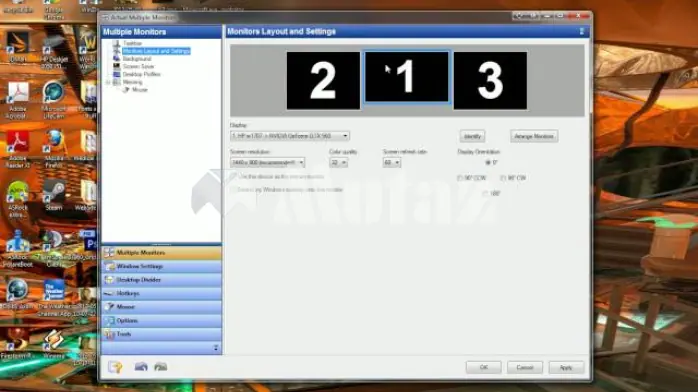The image size is (698, 392).
Task: Click the Desktop Profiles item icon in tree
Action: pos(117,74)
